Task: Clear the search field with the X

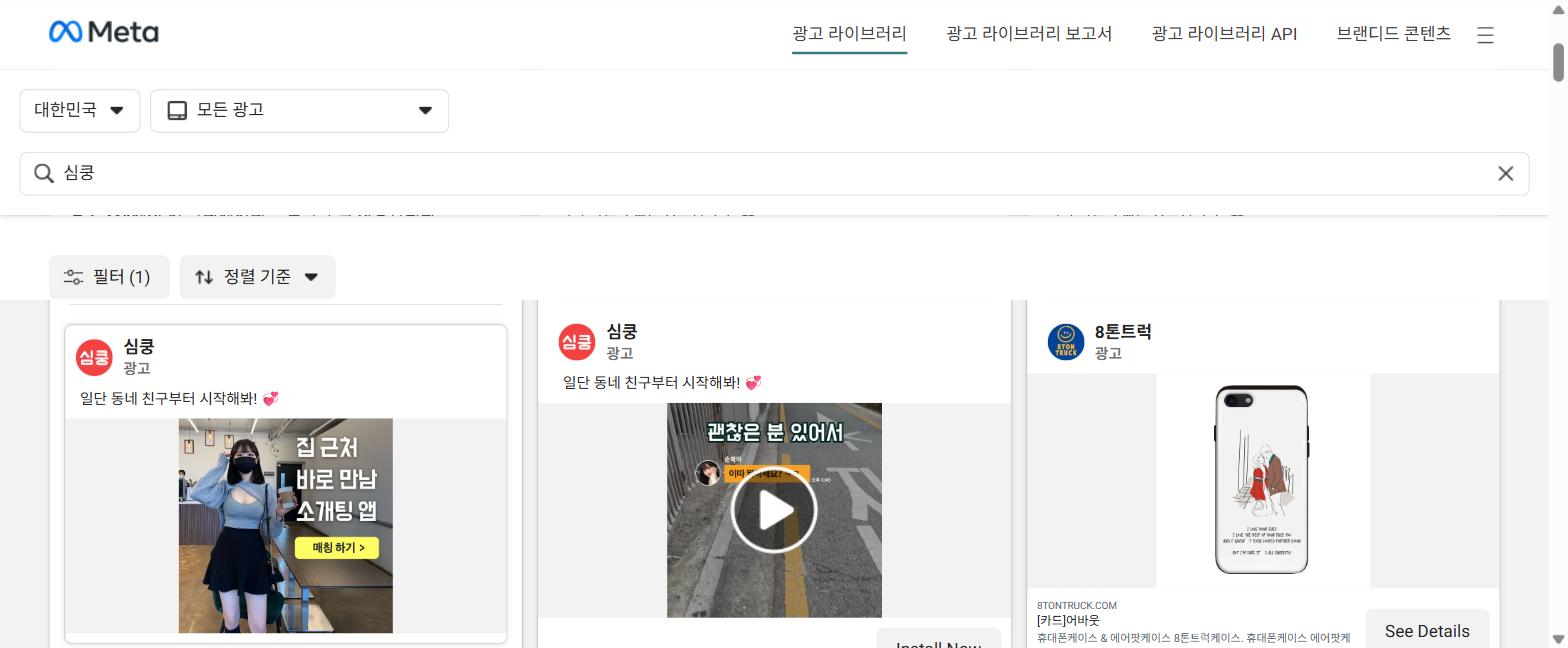Action: pos(1505,173)
